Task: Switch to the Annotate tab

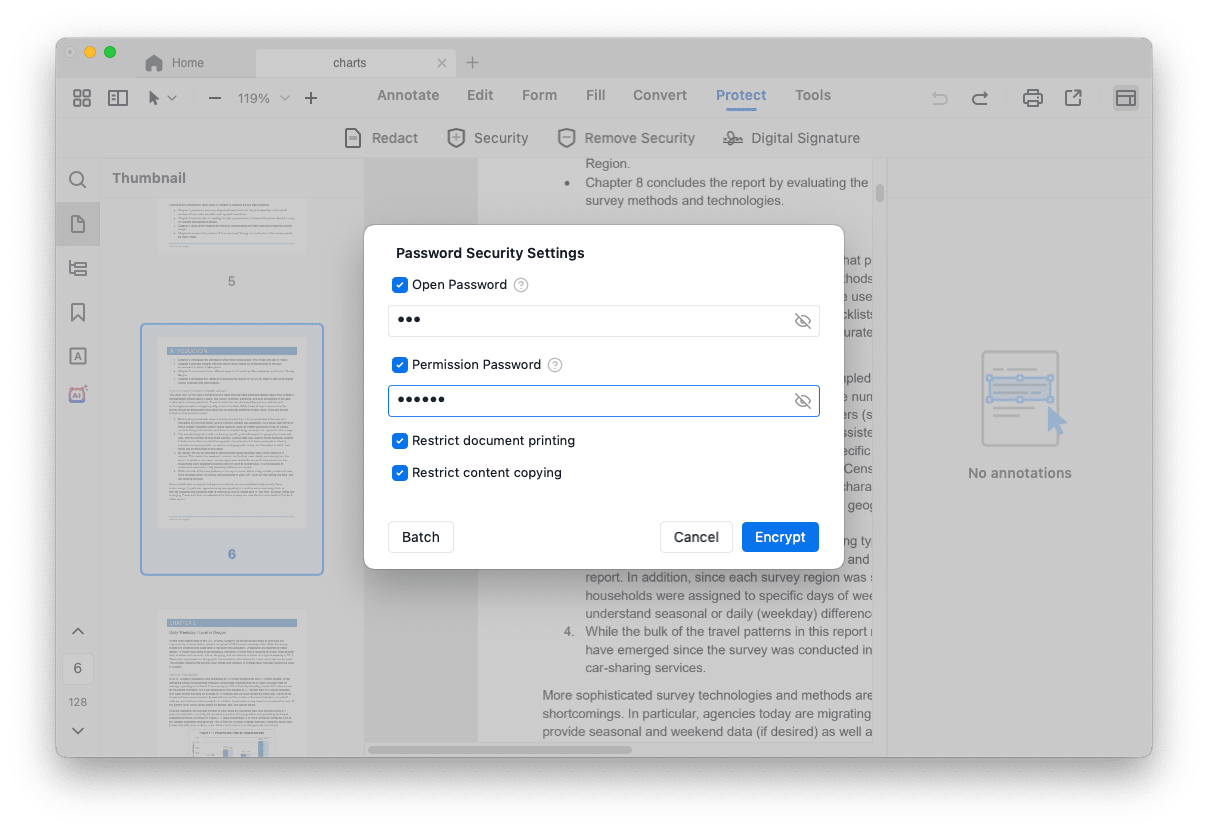Action: [x=408, y=95]
